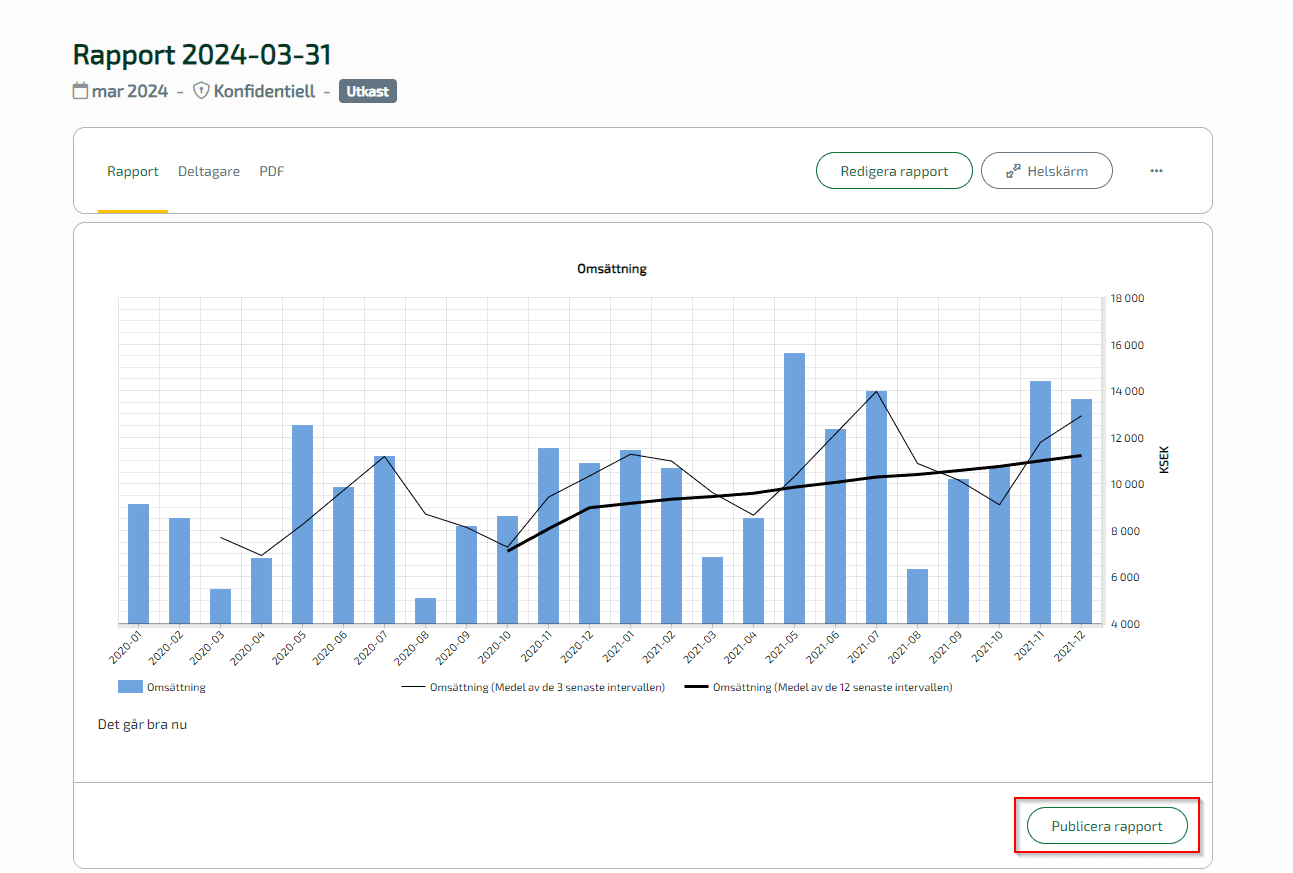This screenshot has width=1293, height=873.
Task: Click the comment text Det går bra nu
Action: pos(142,724)
